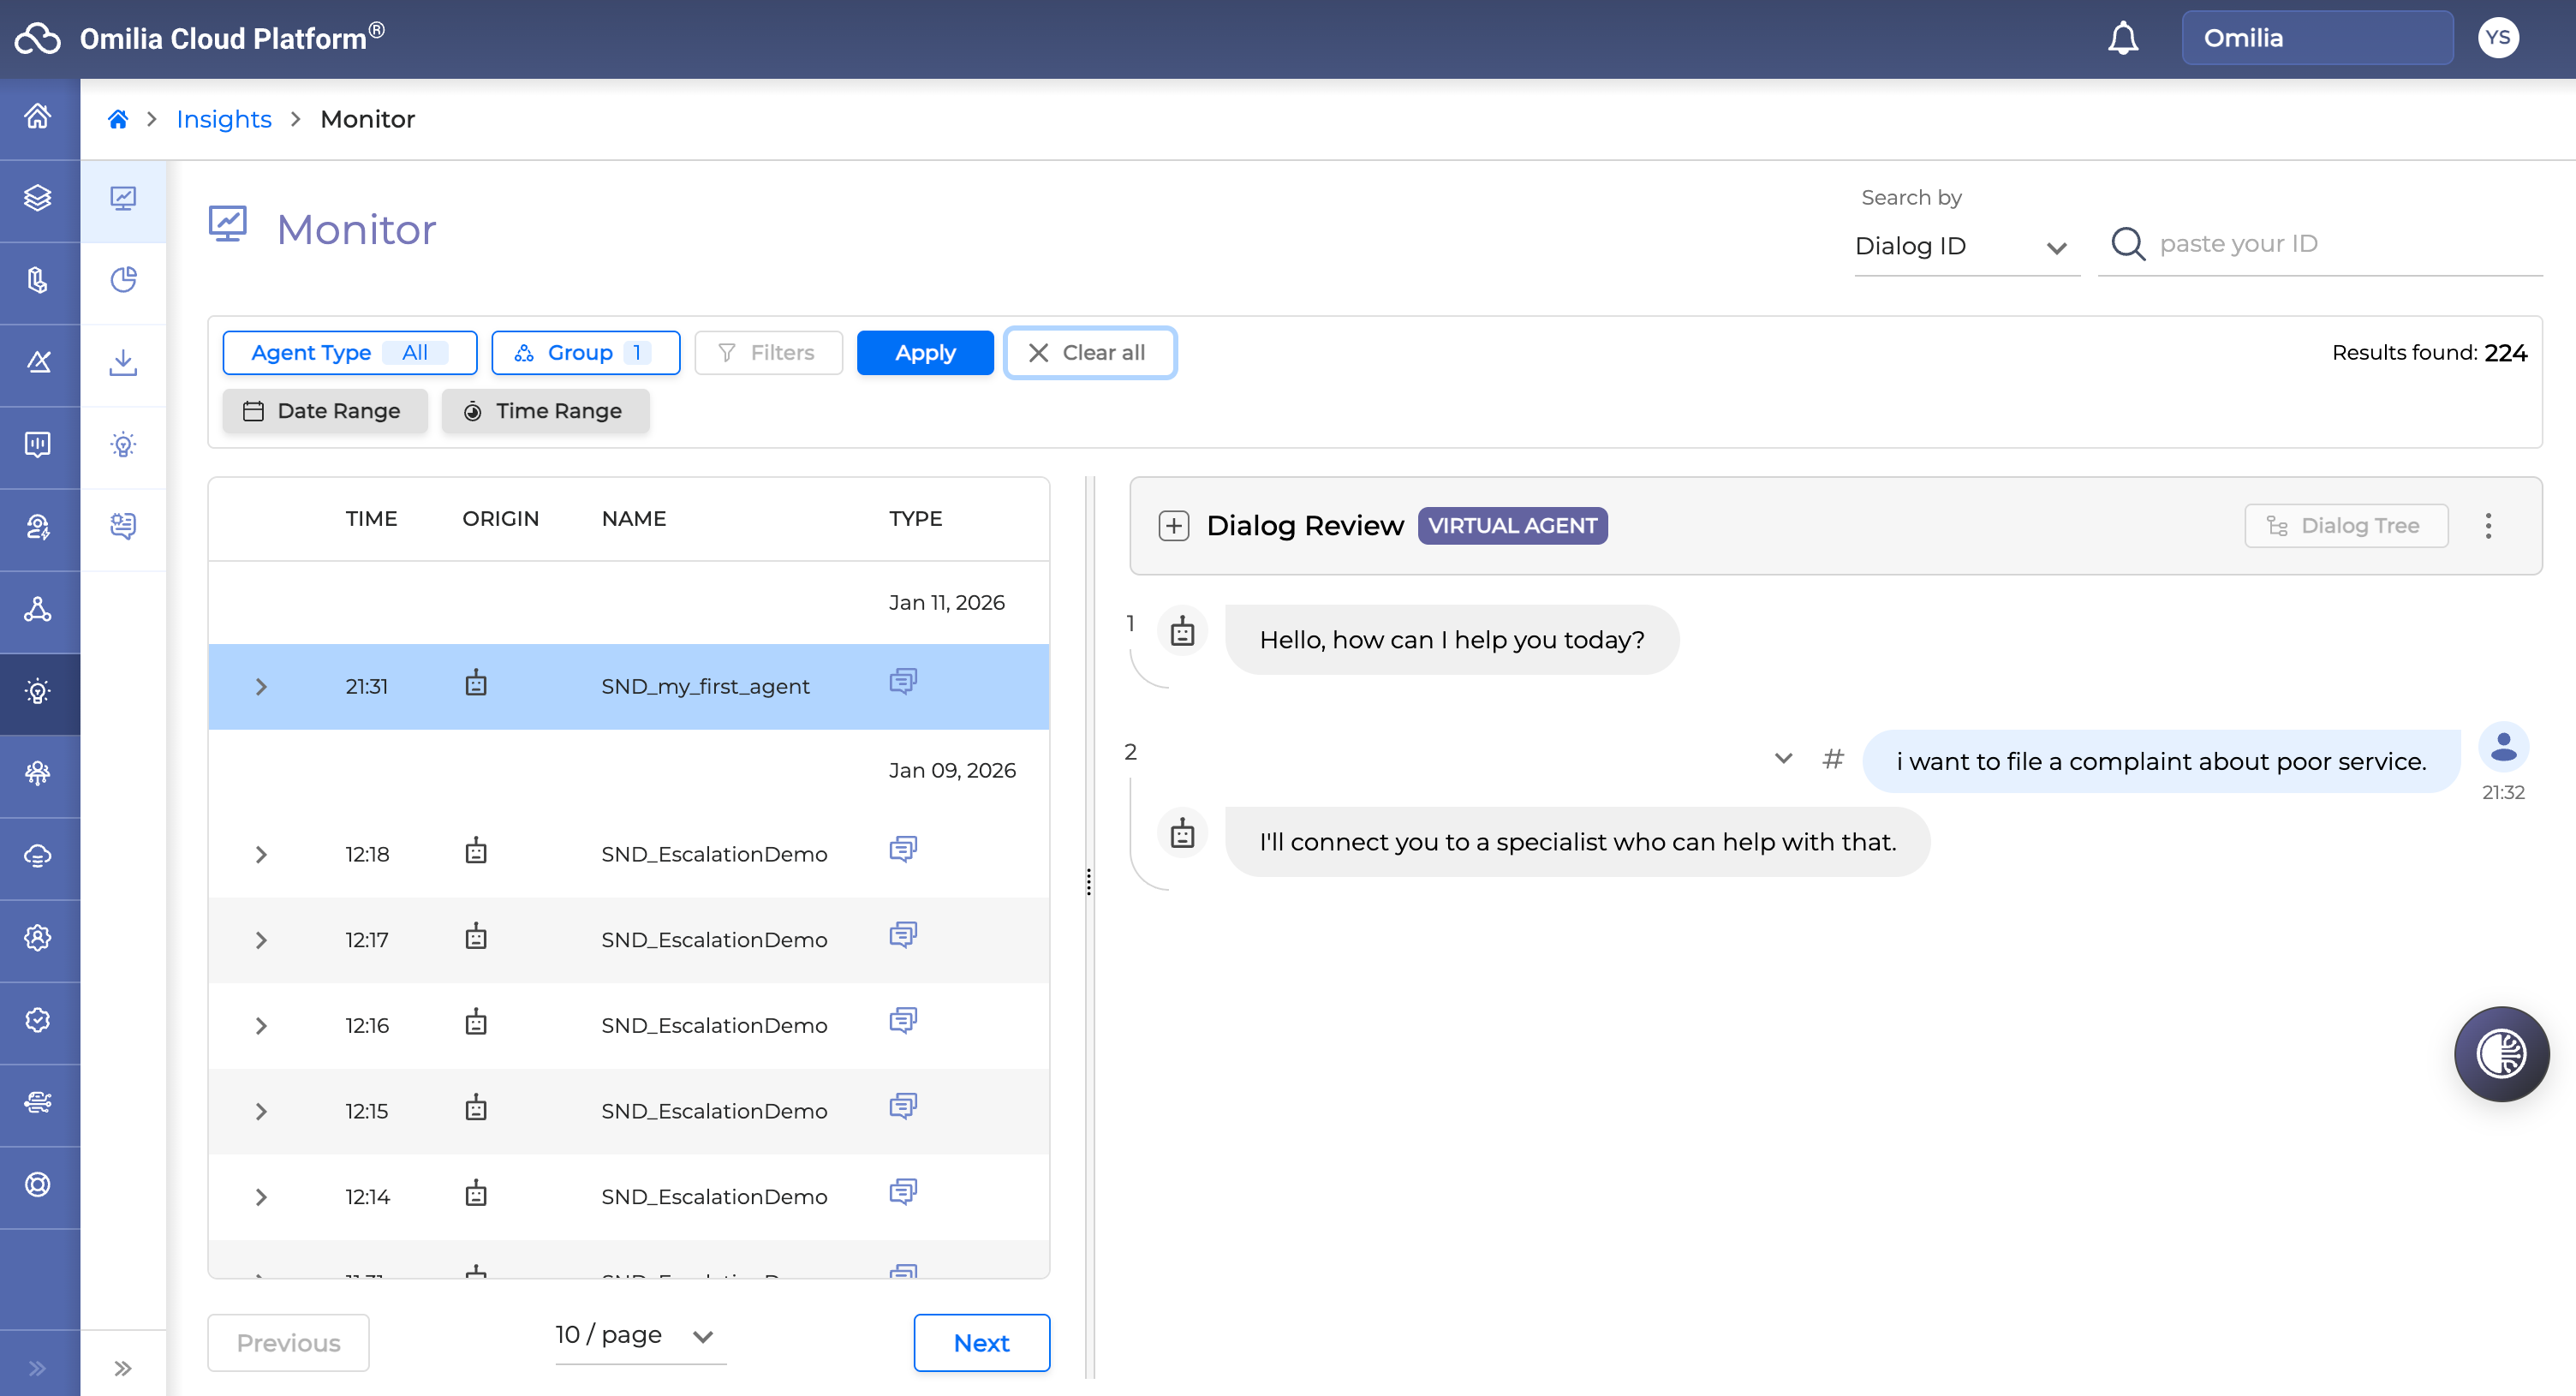
Task: Go to the Next page of results
Action: point(980,1343)
